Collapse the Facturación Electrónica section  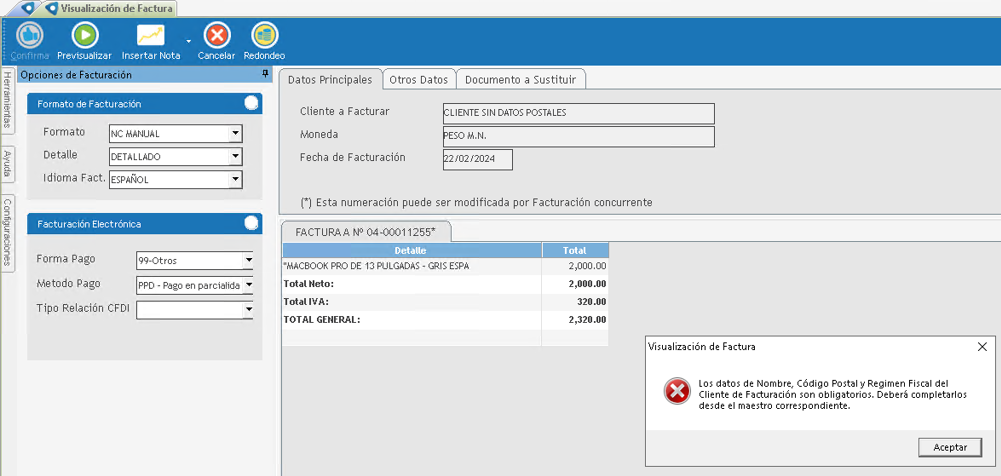(252, 223)
